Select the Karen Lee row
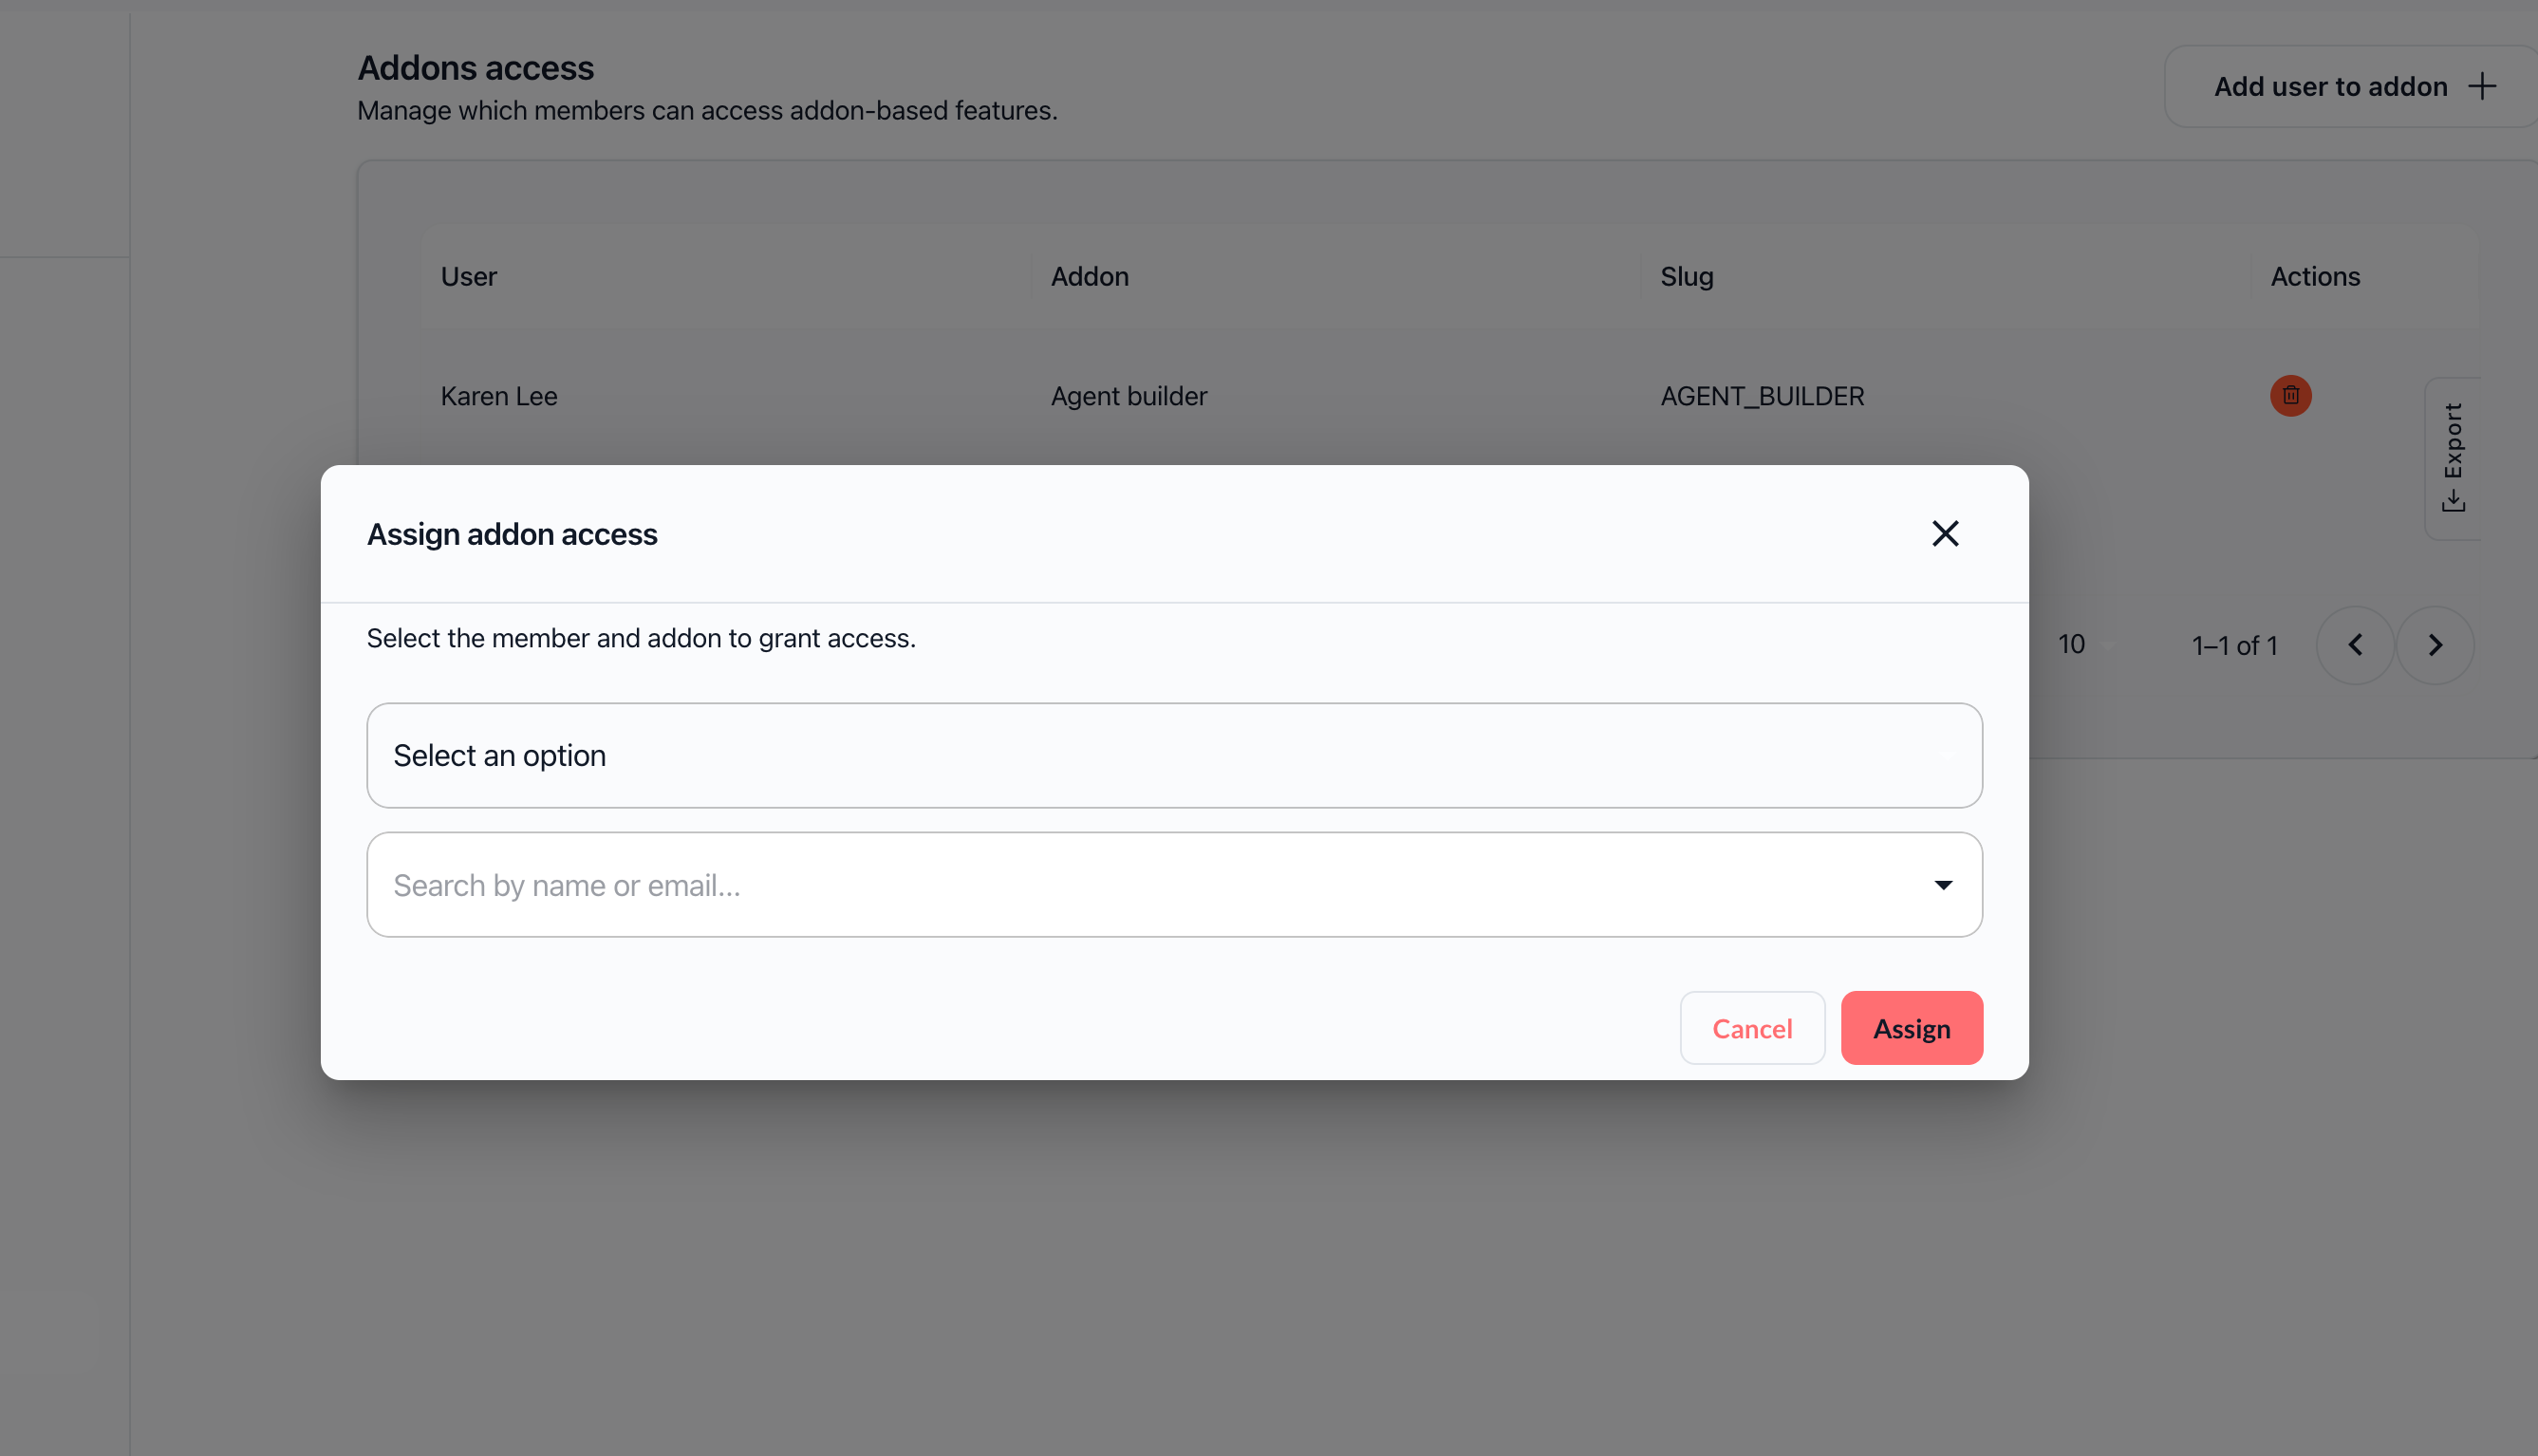Screen dimensions: 2538x1456 (499, 397)
